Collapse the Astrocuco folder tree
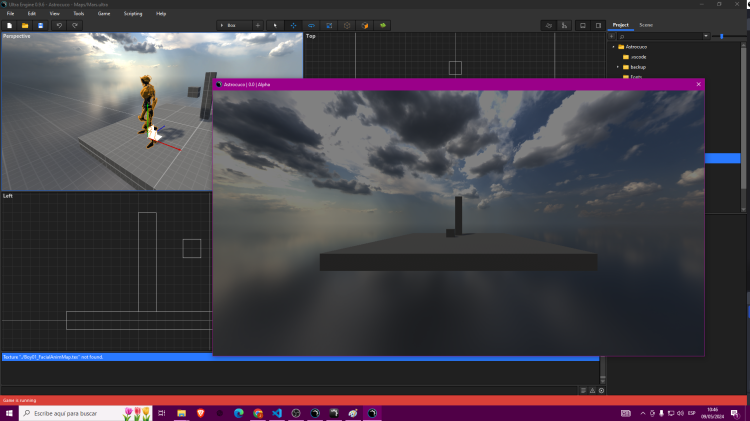The height and width of the screenshot is (421, 750). coord(615,47)
